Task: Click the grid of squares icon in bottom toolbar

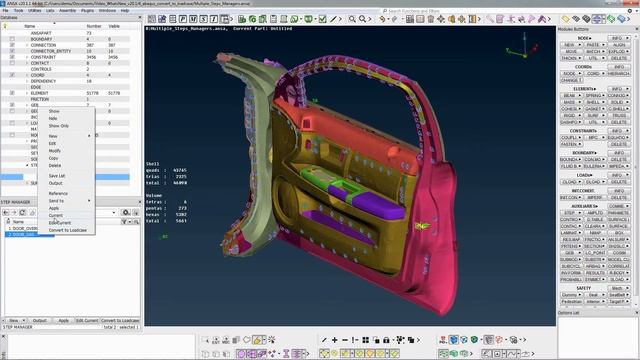Action: pyautogui.click(x=366, y=340)
